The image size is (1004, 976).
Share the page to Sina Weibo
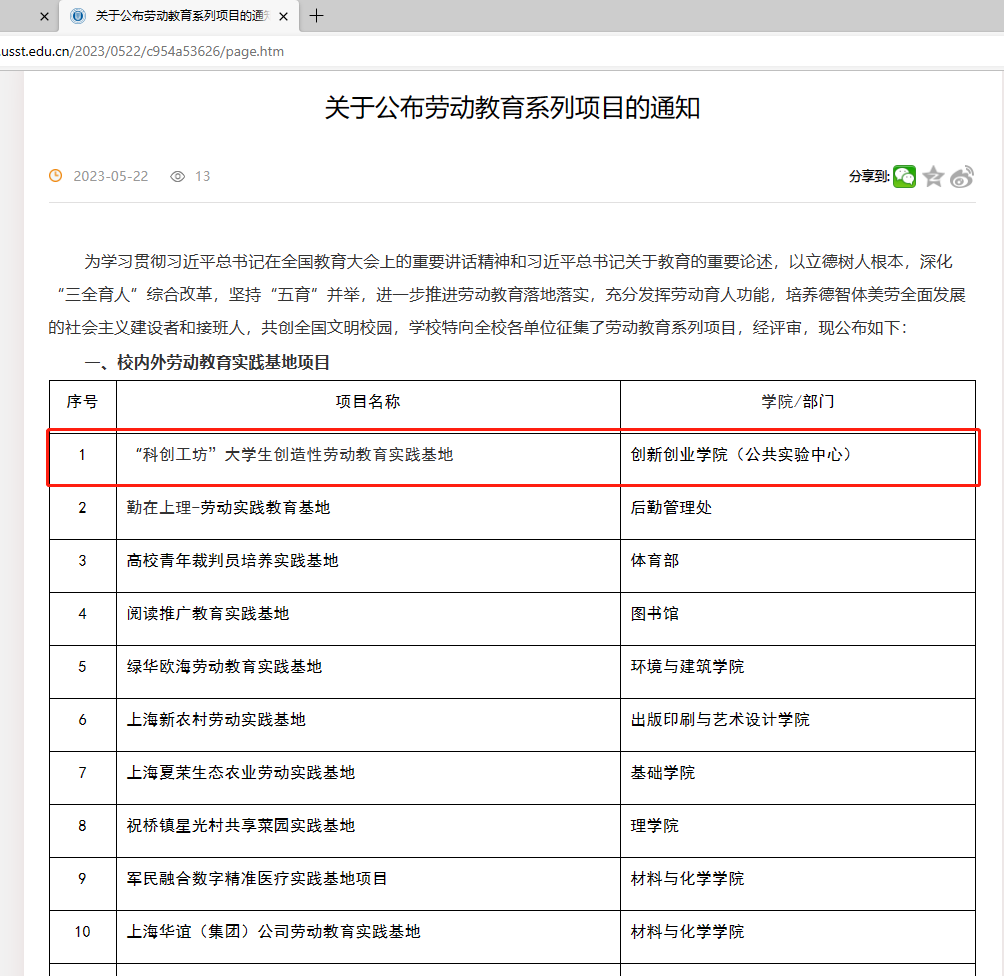[962, 177]
